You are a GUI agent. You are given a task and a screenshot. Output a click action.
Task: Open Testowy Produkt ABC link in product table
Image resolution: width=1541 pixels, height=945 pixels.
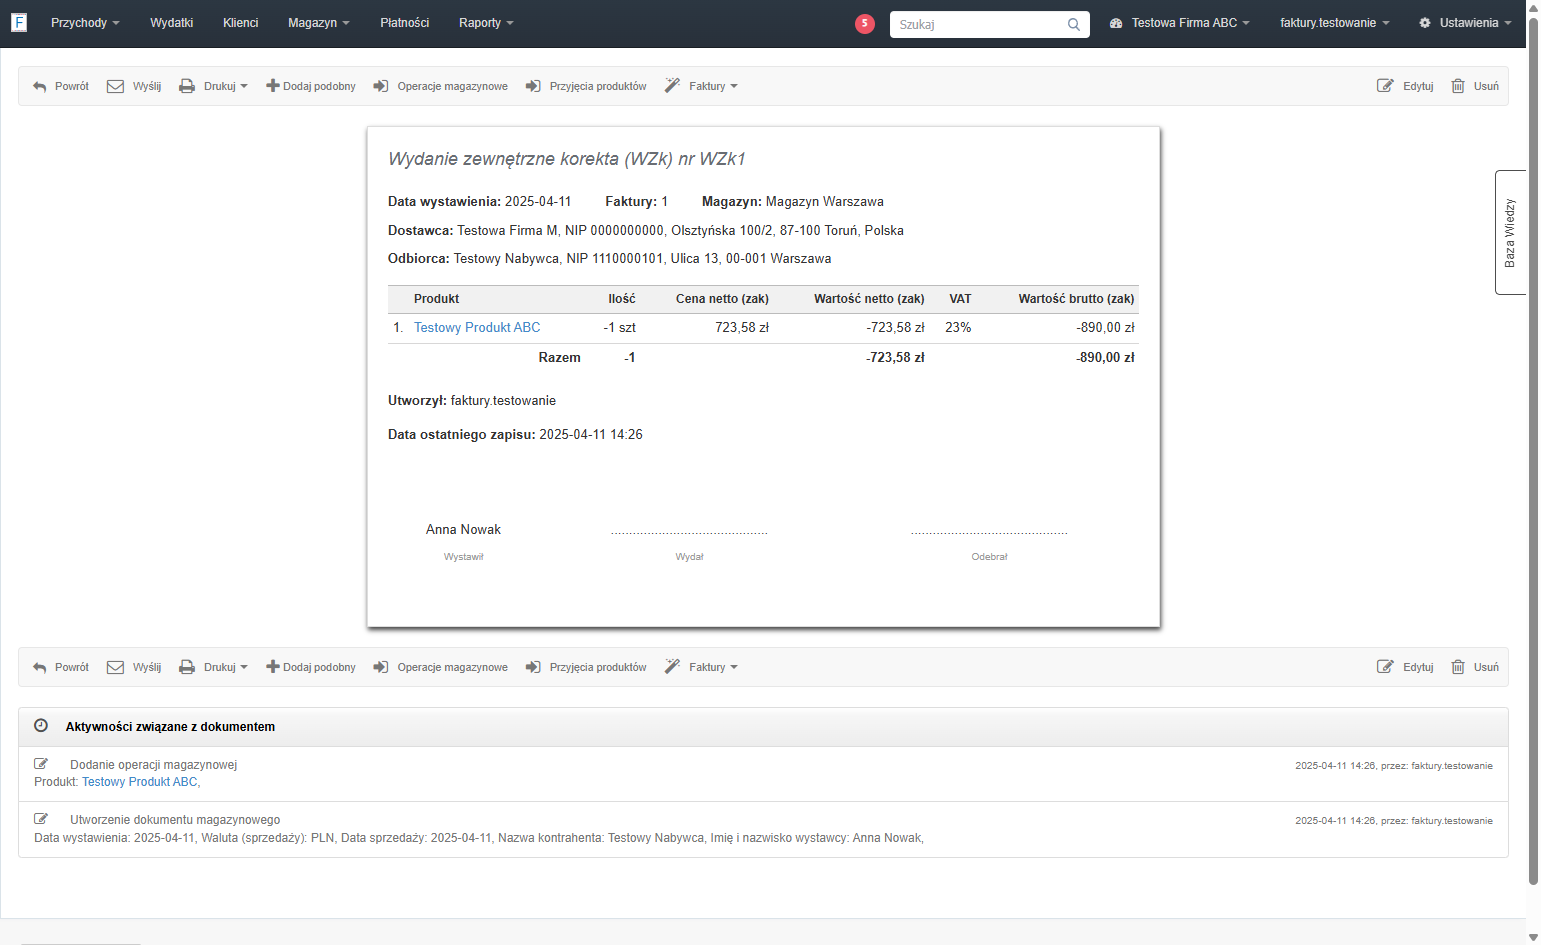point(477,328)
